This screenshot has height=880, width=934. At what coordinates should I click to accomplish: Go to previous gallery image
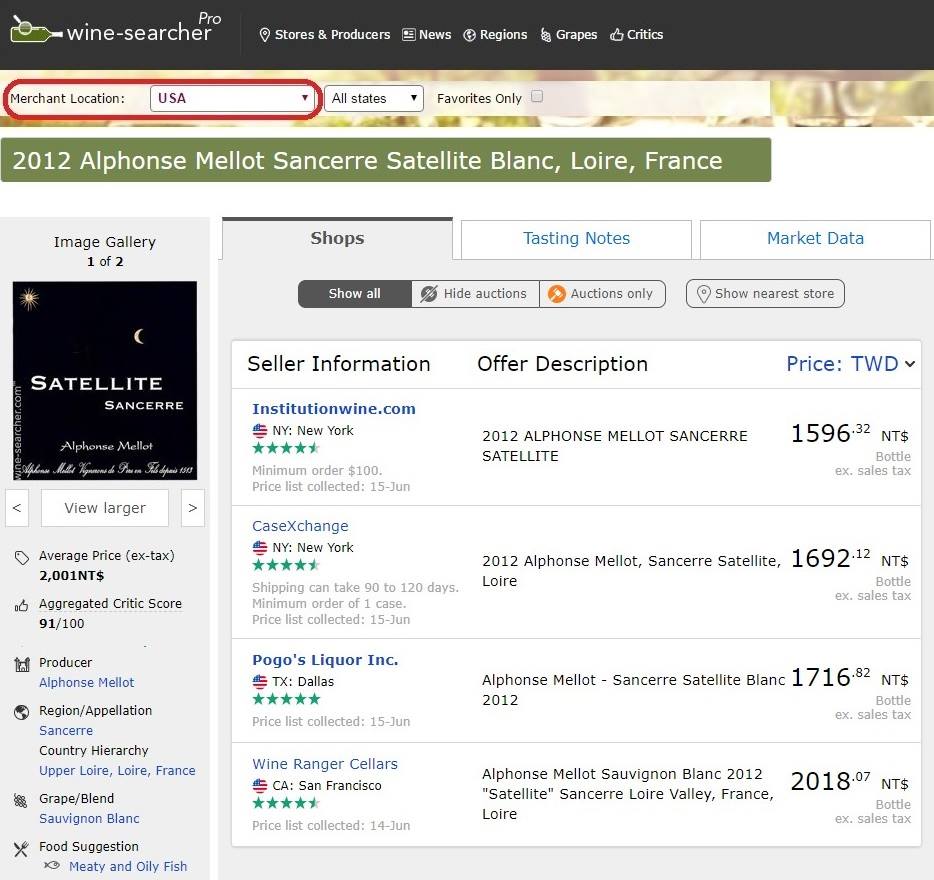coord(17,508)
